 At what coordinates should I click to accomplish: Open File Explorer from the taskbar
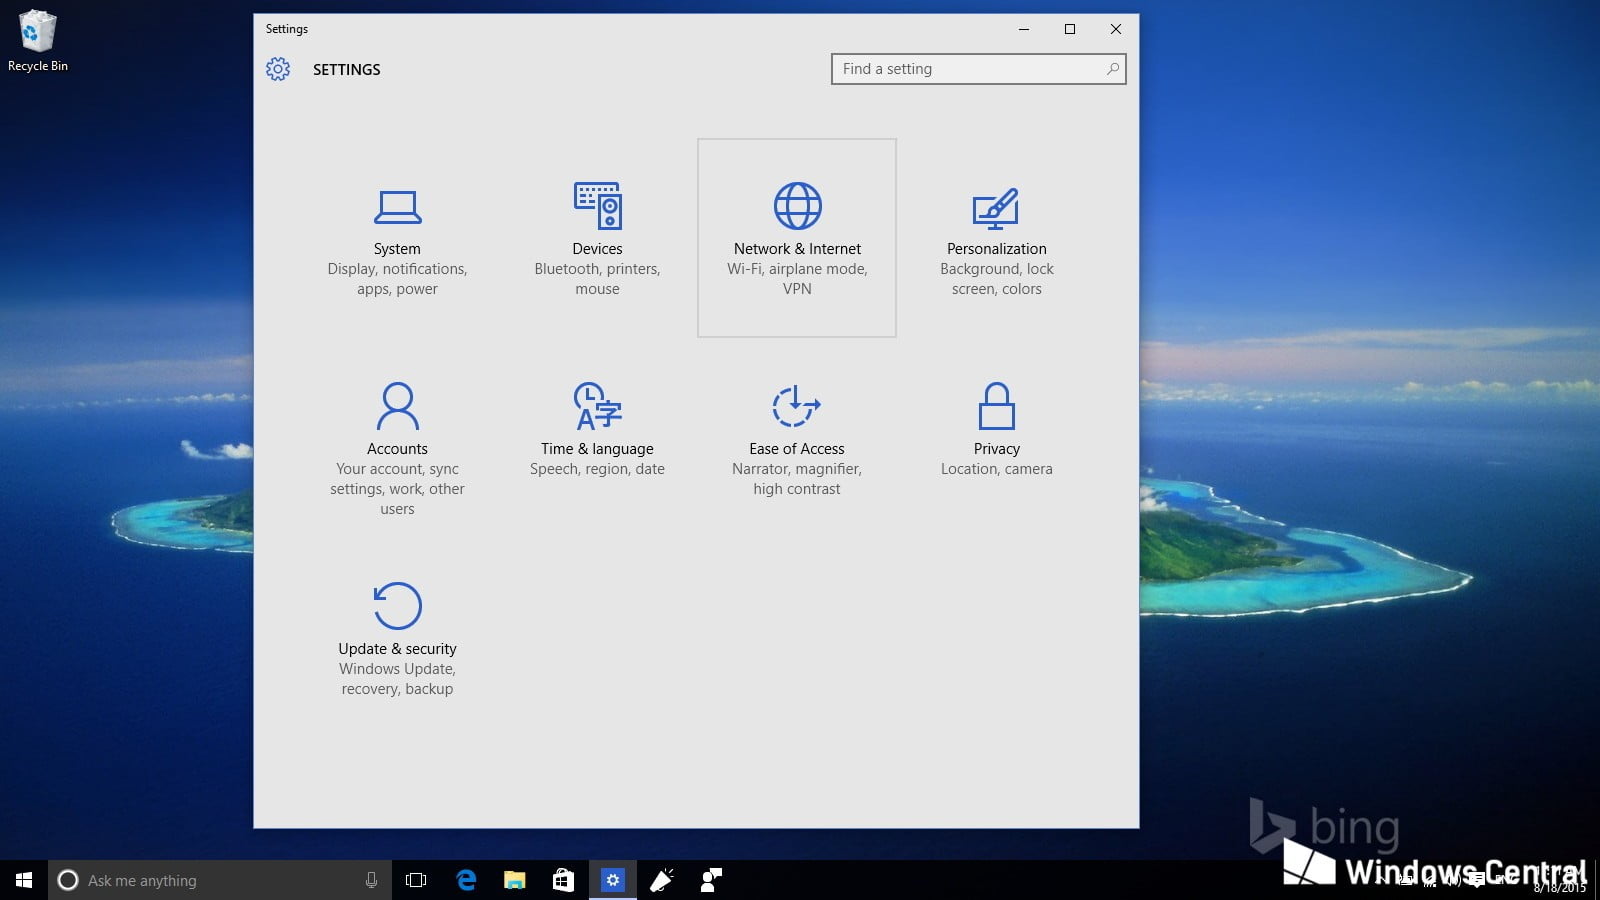click(515, 880)
